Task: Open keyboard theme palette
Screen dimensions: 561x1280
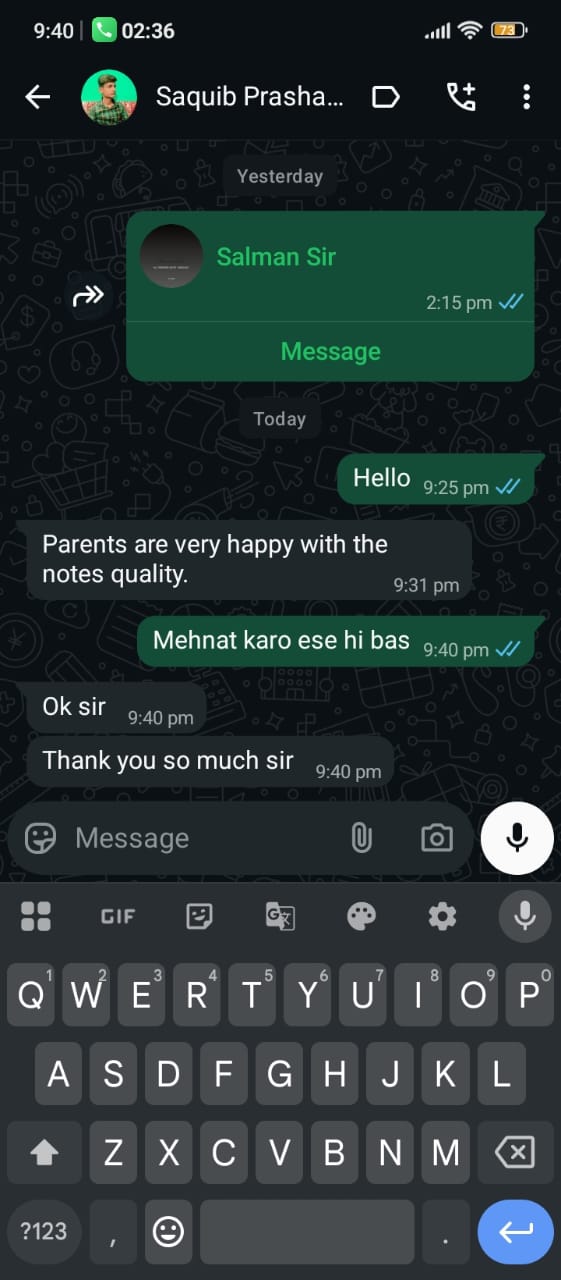Action: point(361,916)
